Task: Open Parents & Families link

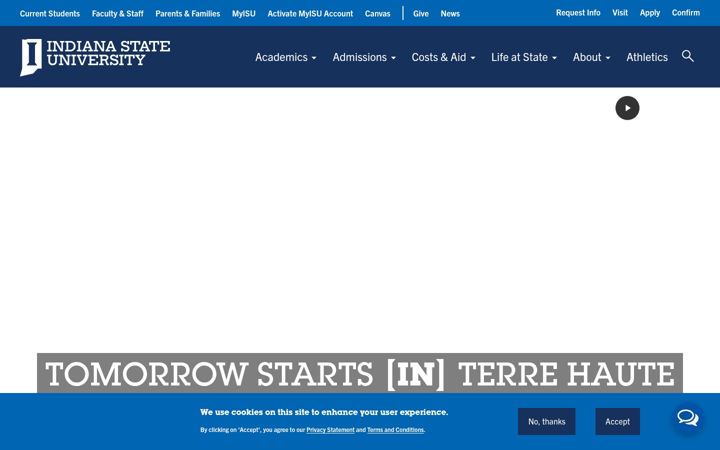Action: point(188,14)
